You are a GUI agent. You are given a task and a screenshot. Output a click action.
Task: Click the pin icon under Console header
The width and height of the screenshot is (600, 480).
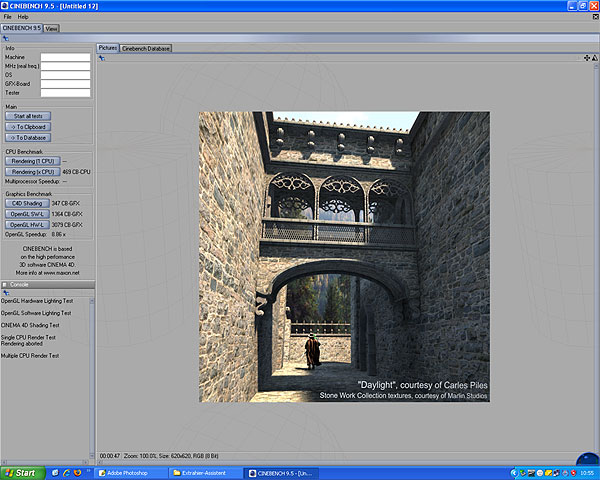click(x=7, y=293)
